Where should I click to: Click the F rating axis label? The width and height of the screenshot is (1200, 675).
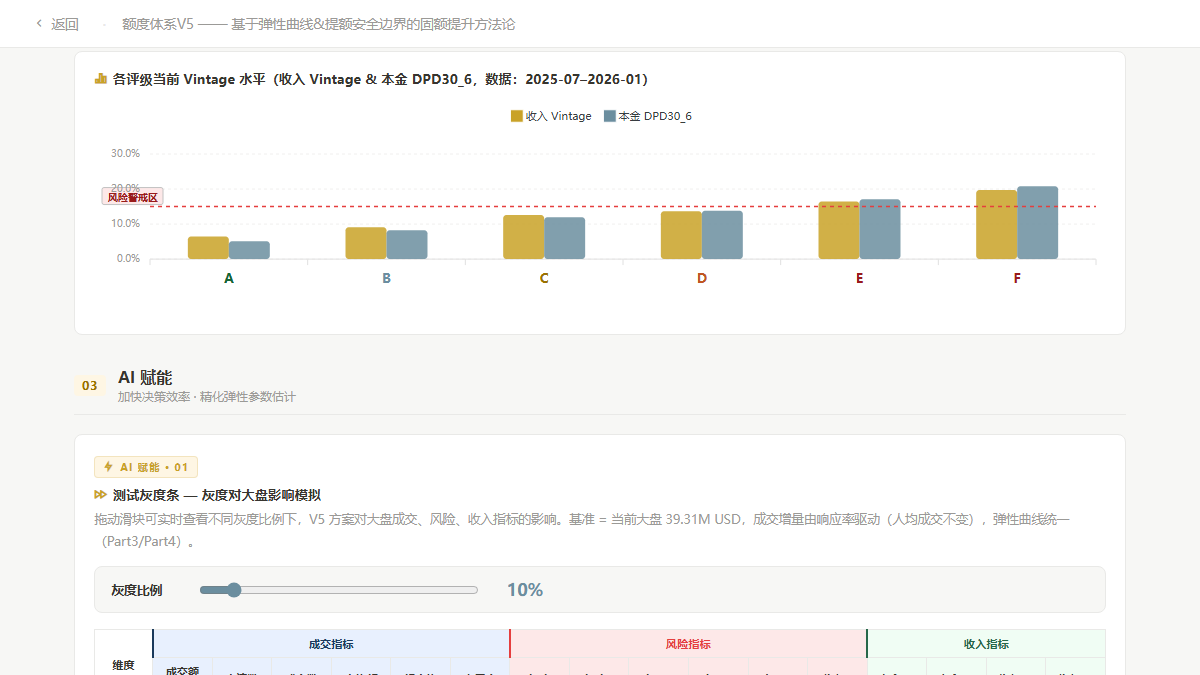(x=1017, y=278)
